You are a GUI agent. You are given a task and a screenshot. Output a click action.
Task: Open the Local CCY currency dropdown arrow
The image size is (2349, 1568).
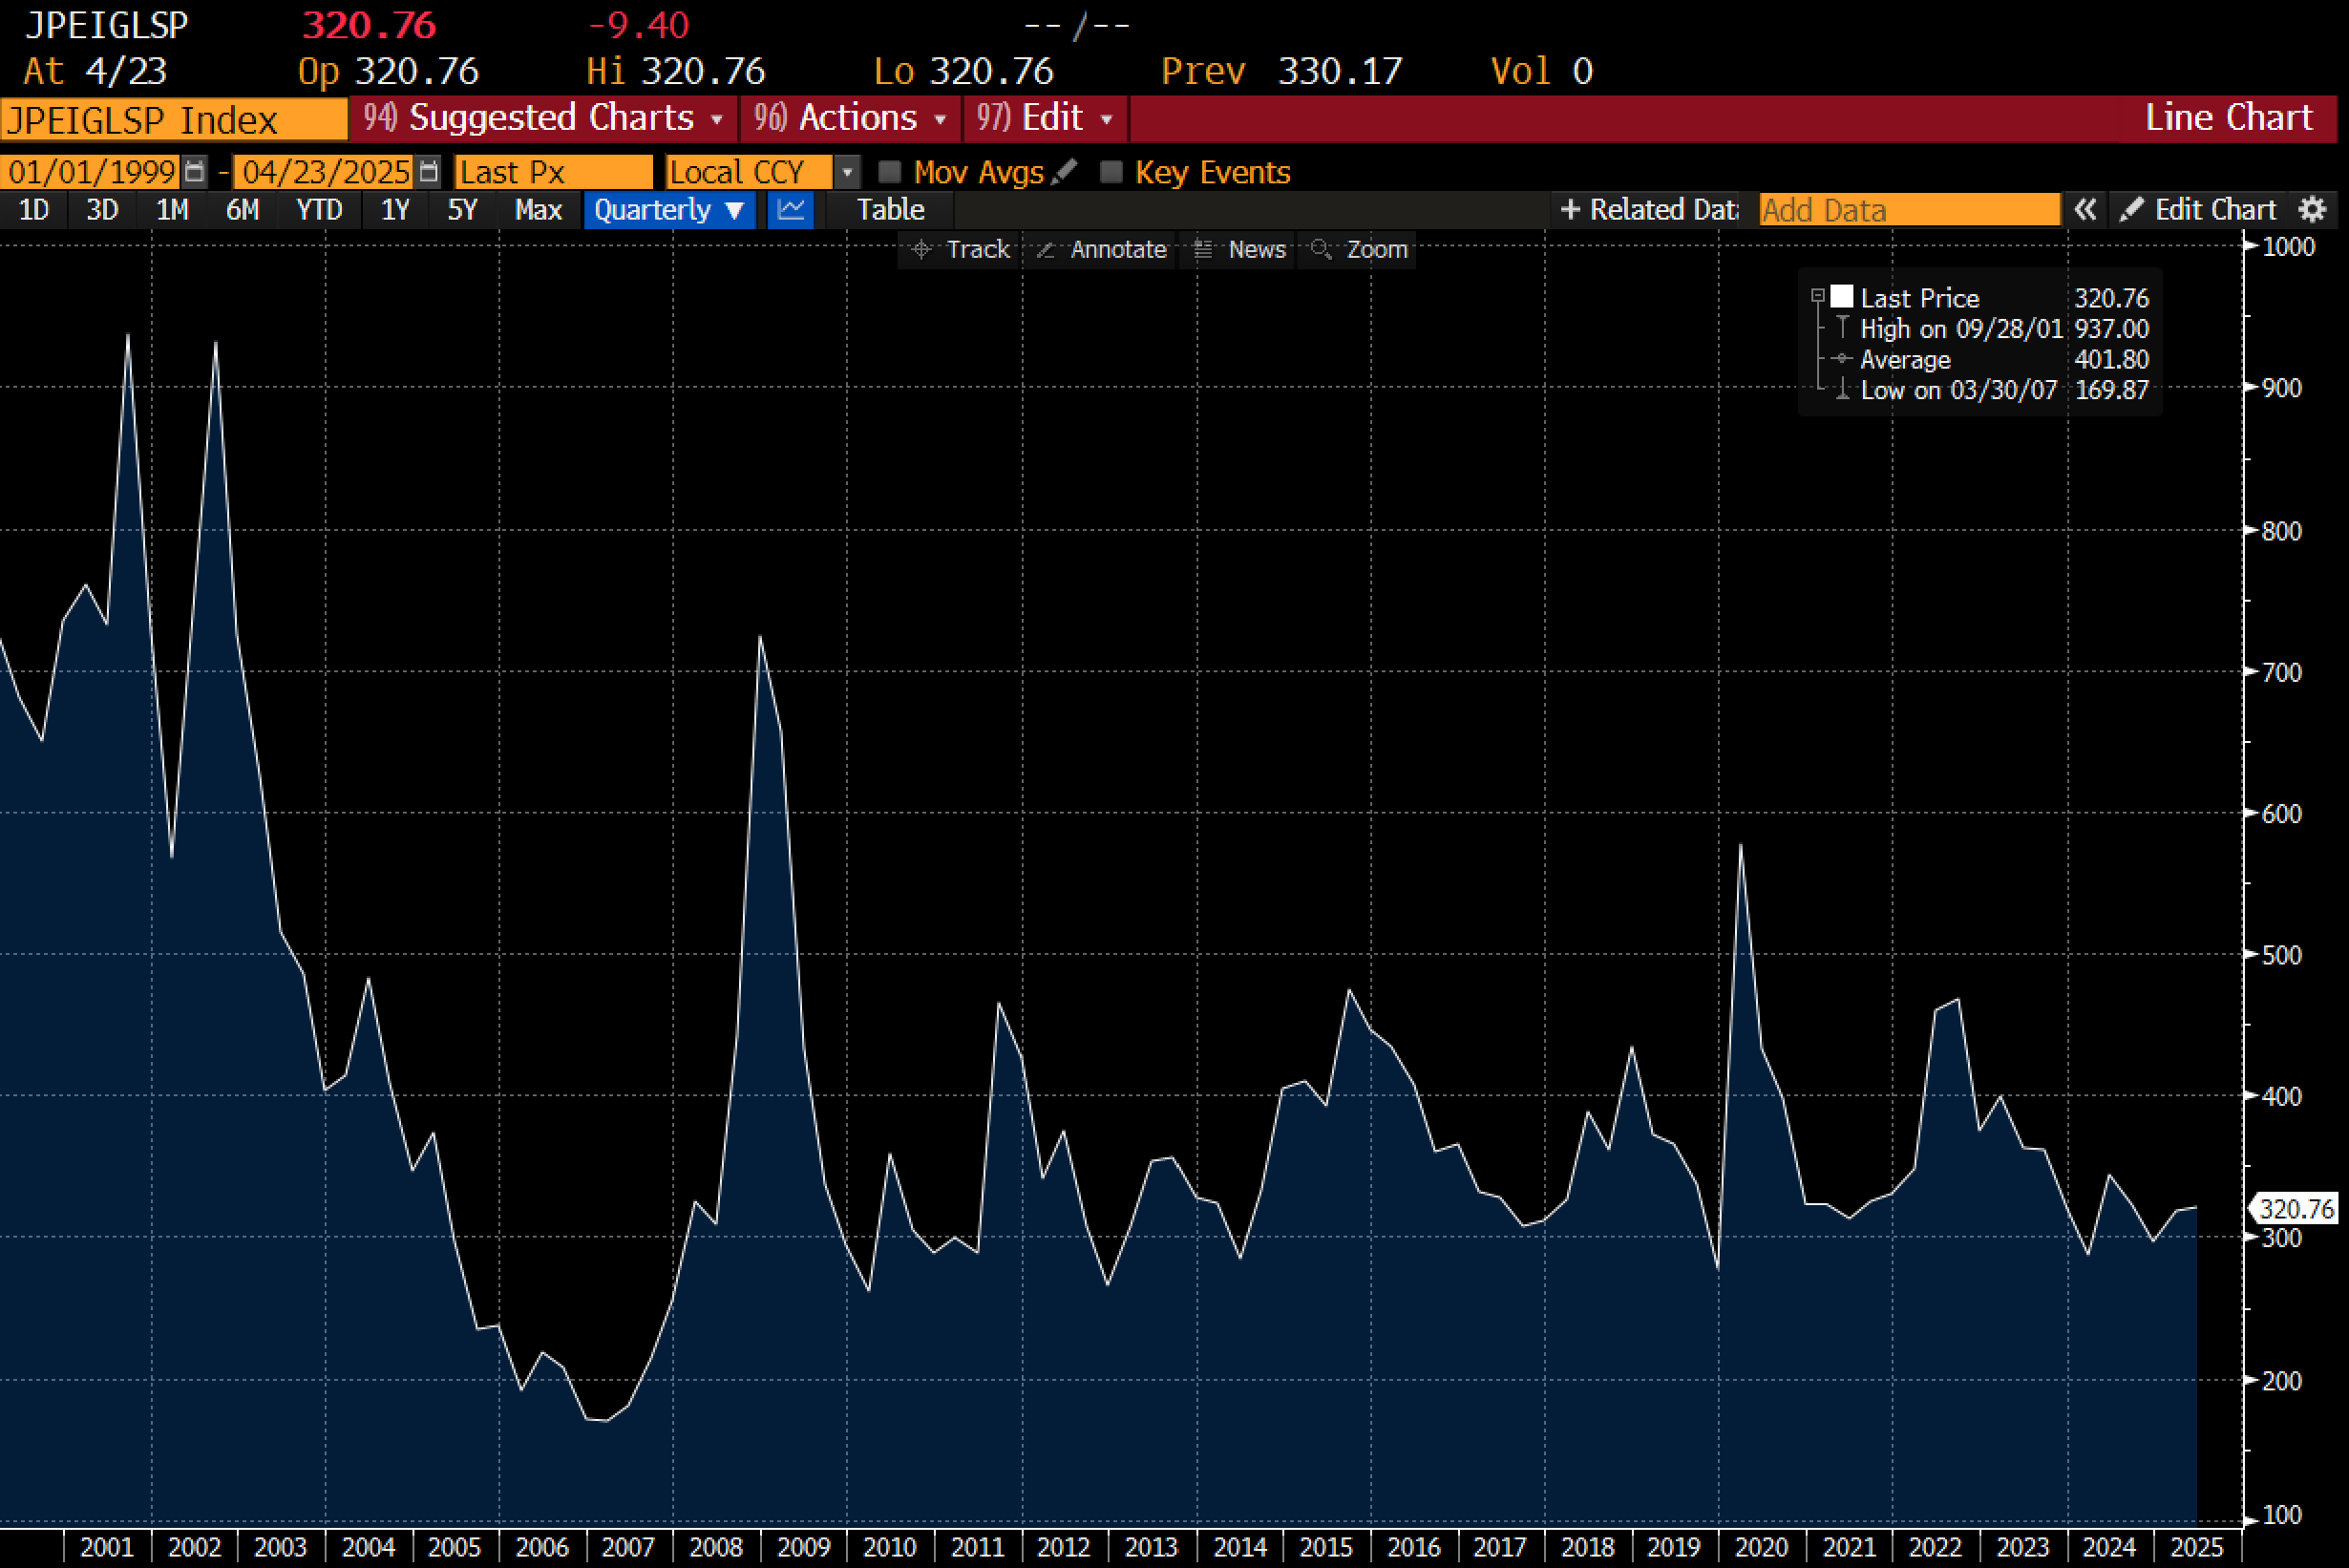[847, 172]
